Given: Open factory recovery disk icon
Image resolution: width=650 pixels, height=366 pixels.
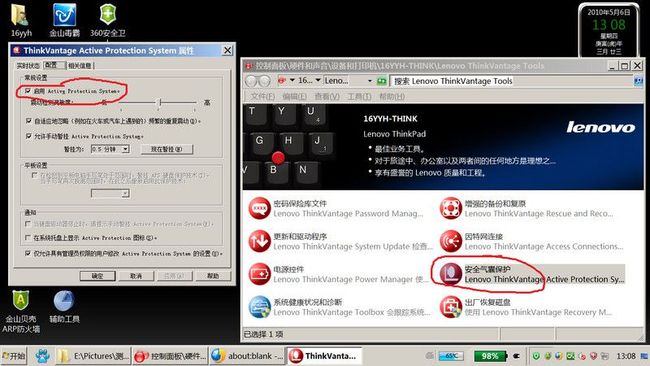Looking at the screenshot, I should pyautogui.click(x=451, y=307).
